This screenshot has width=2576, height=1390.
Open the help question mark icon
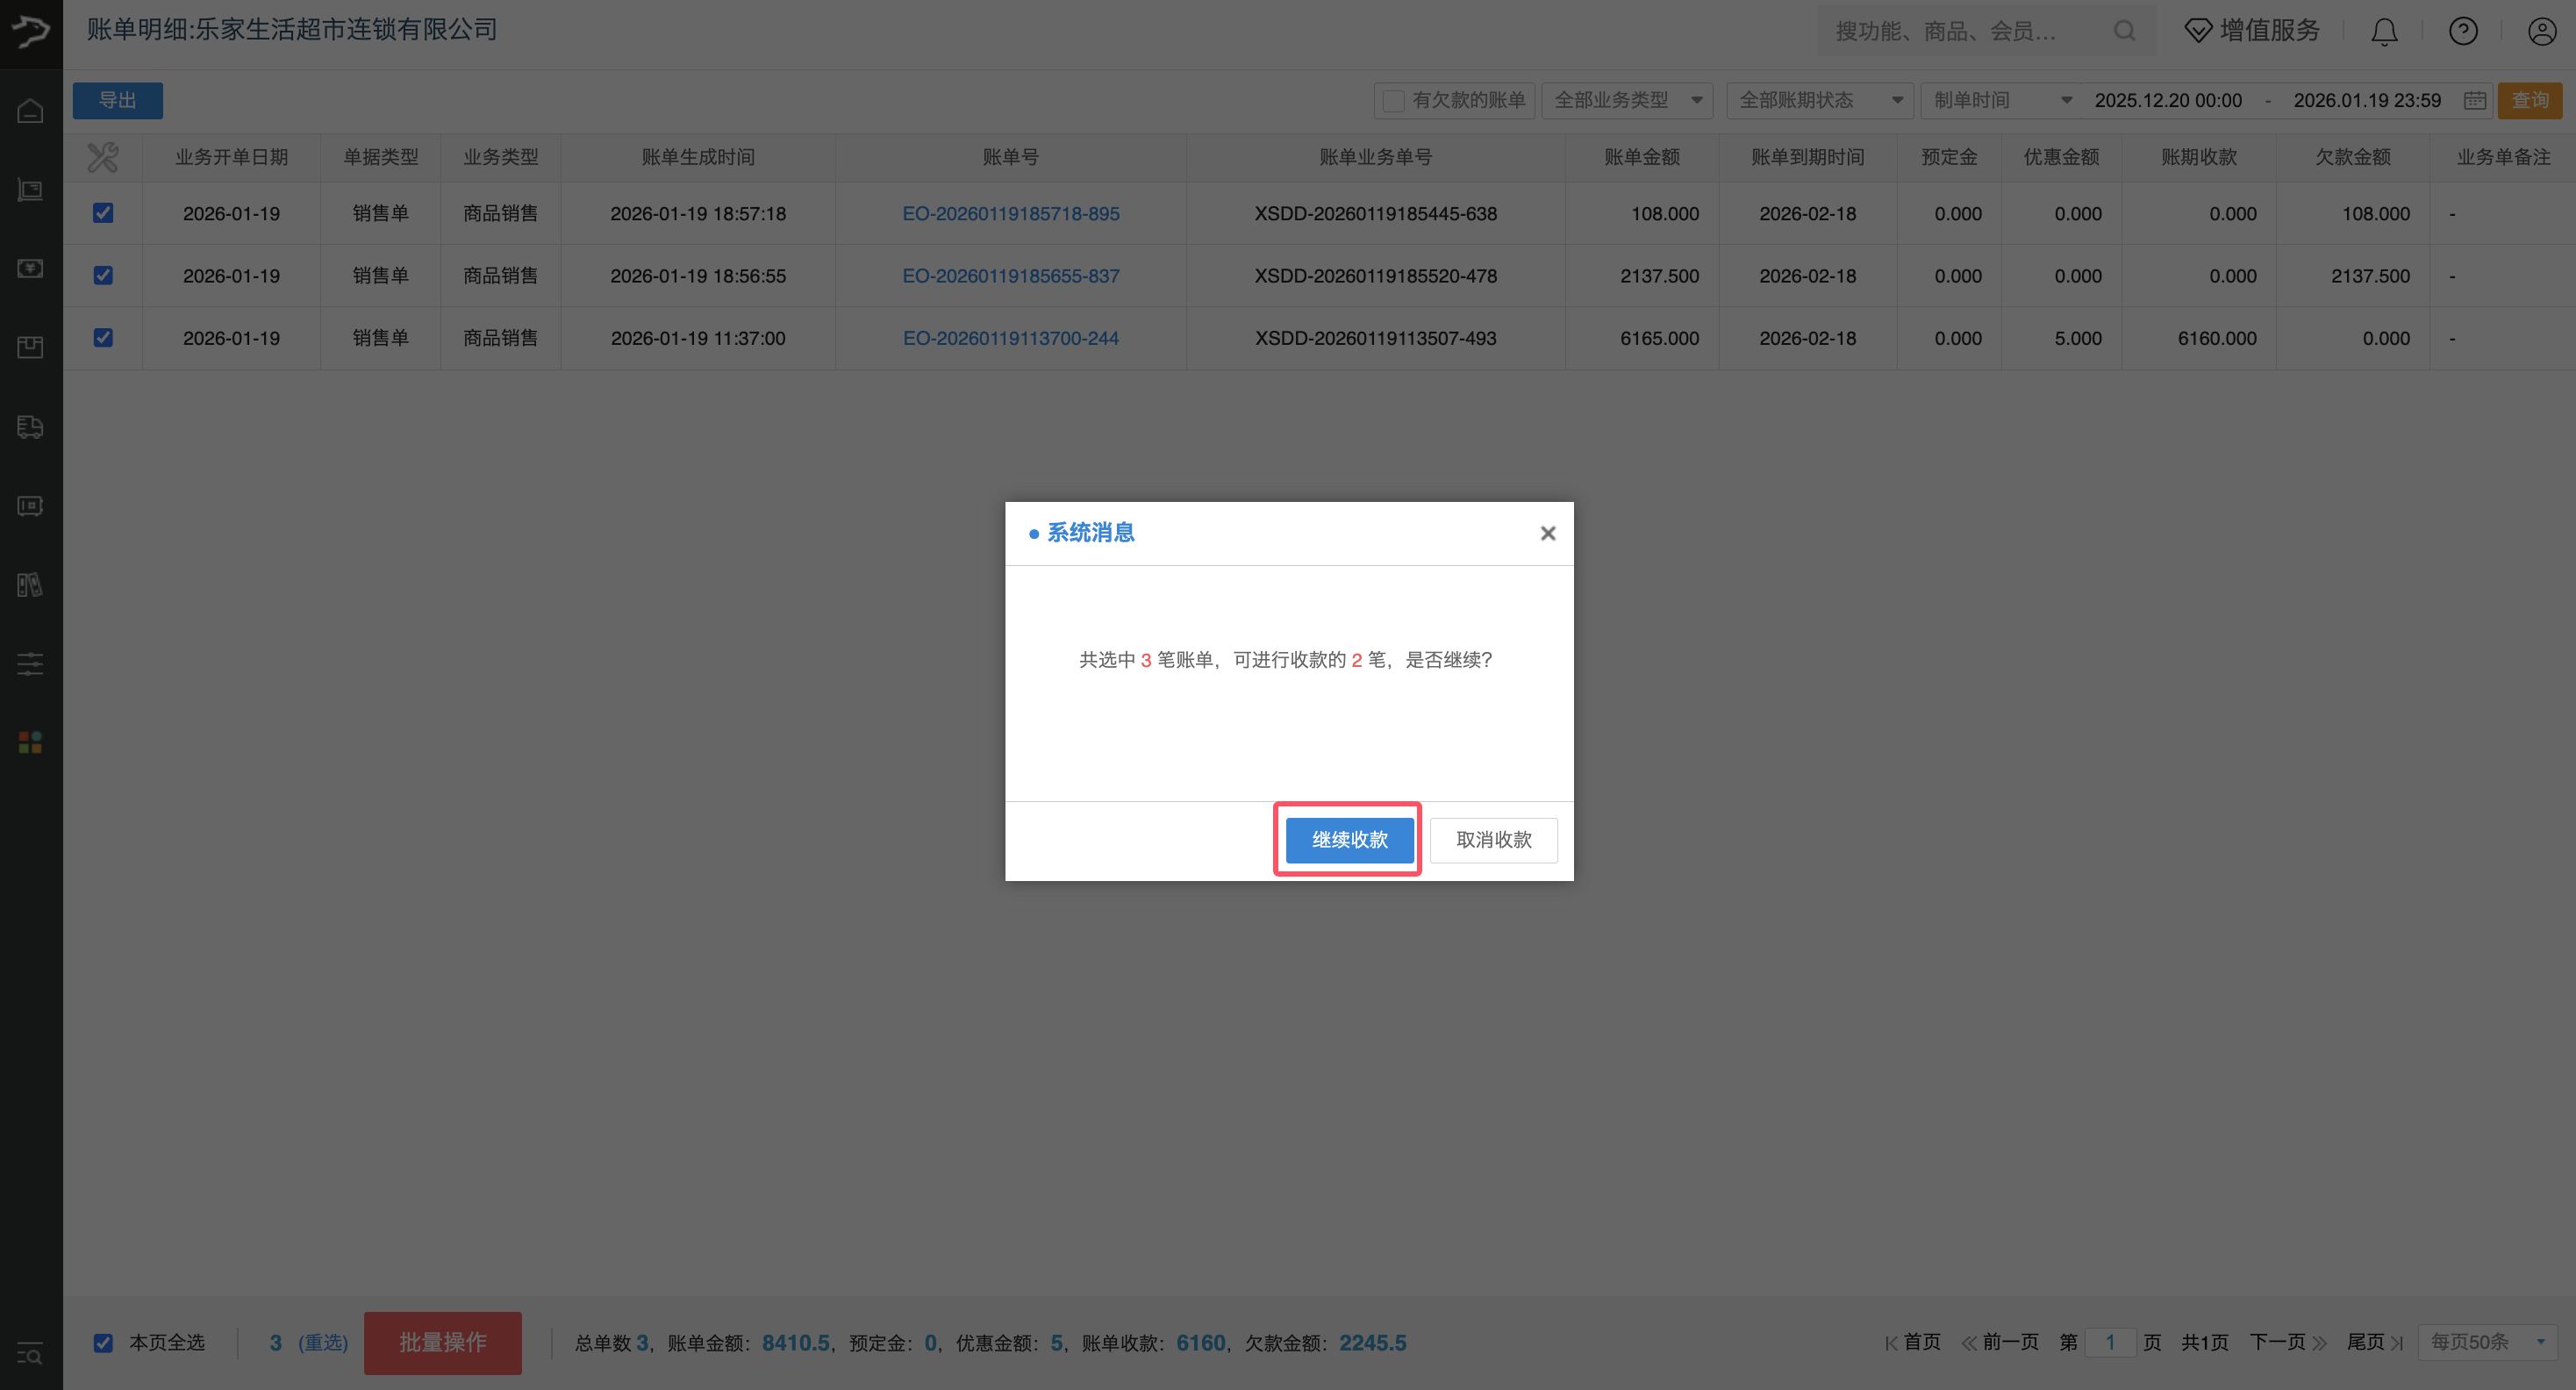(2463, 32)
